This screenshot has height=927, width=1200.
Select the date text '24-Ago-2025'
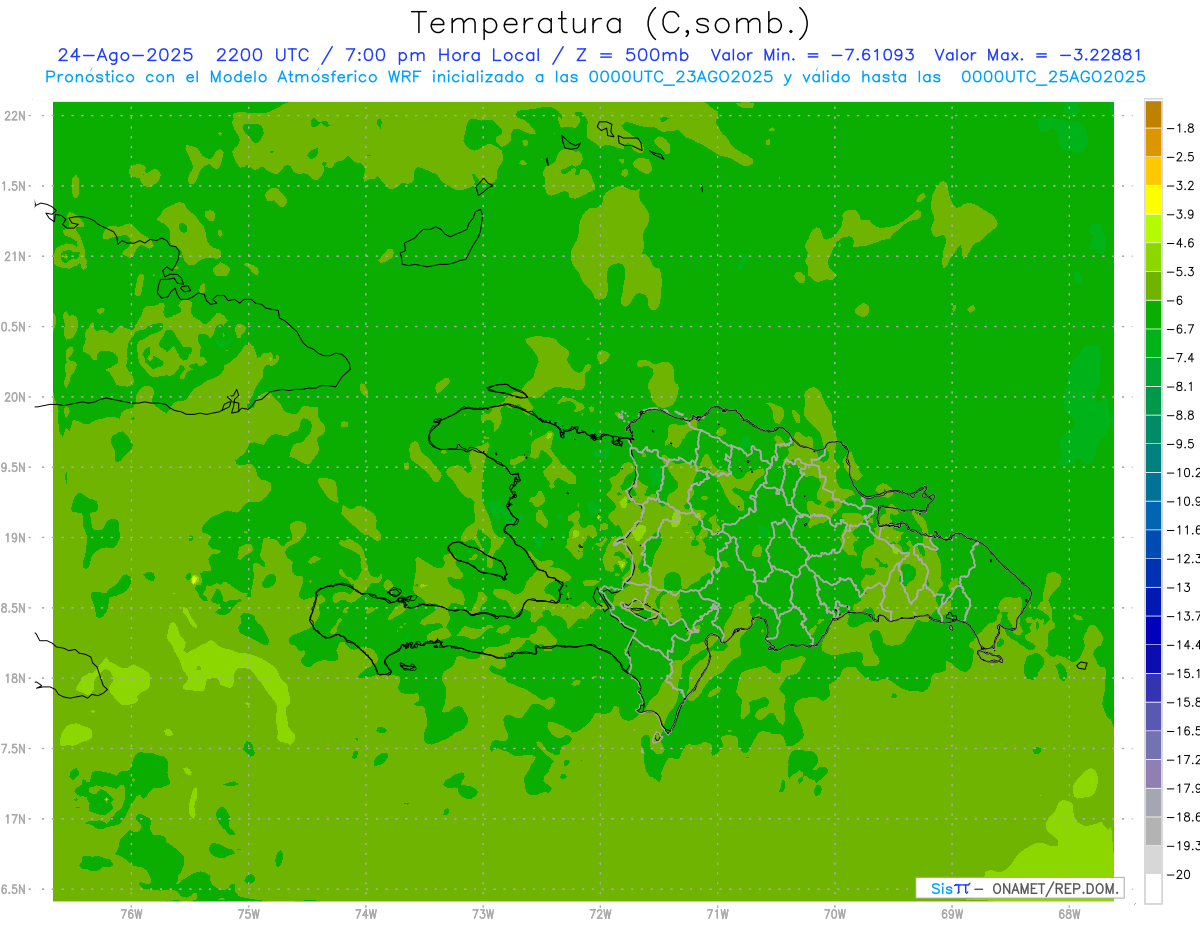125,55
